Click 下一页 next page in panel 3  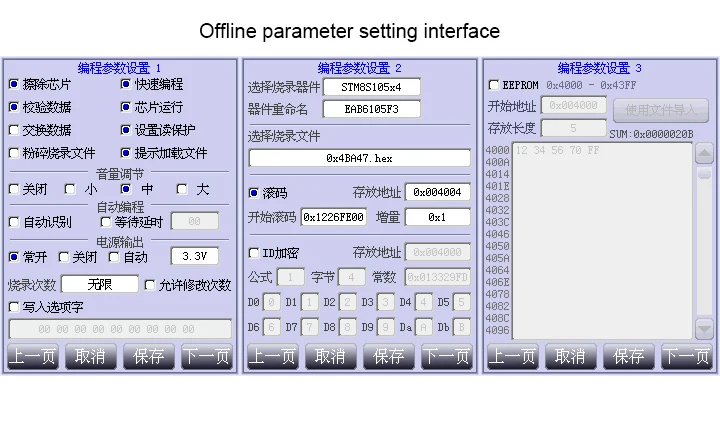687,356
